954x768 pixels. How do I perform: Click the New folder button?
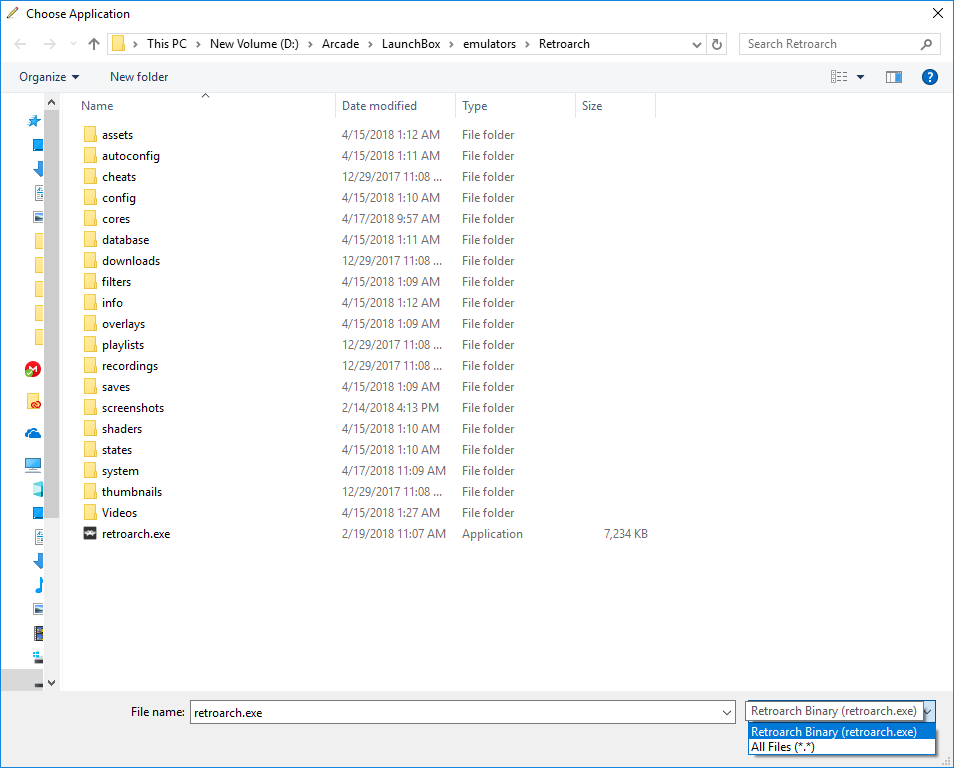pyautogui.click(x=139, y=77)
